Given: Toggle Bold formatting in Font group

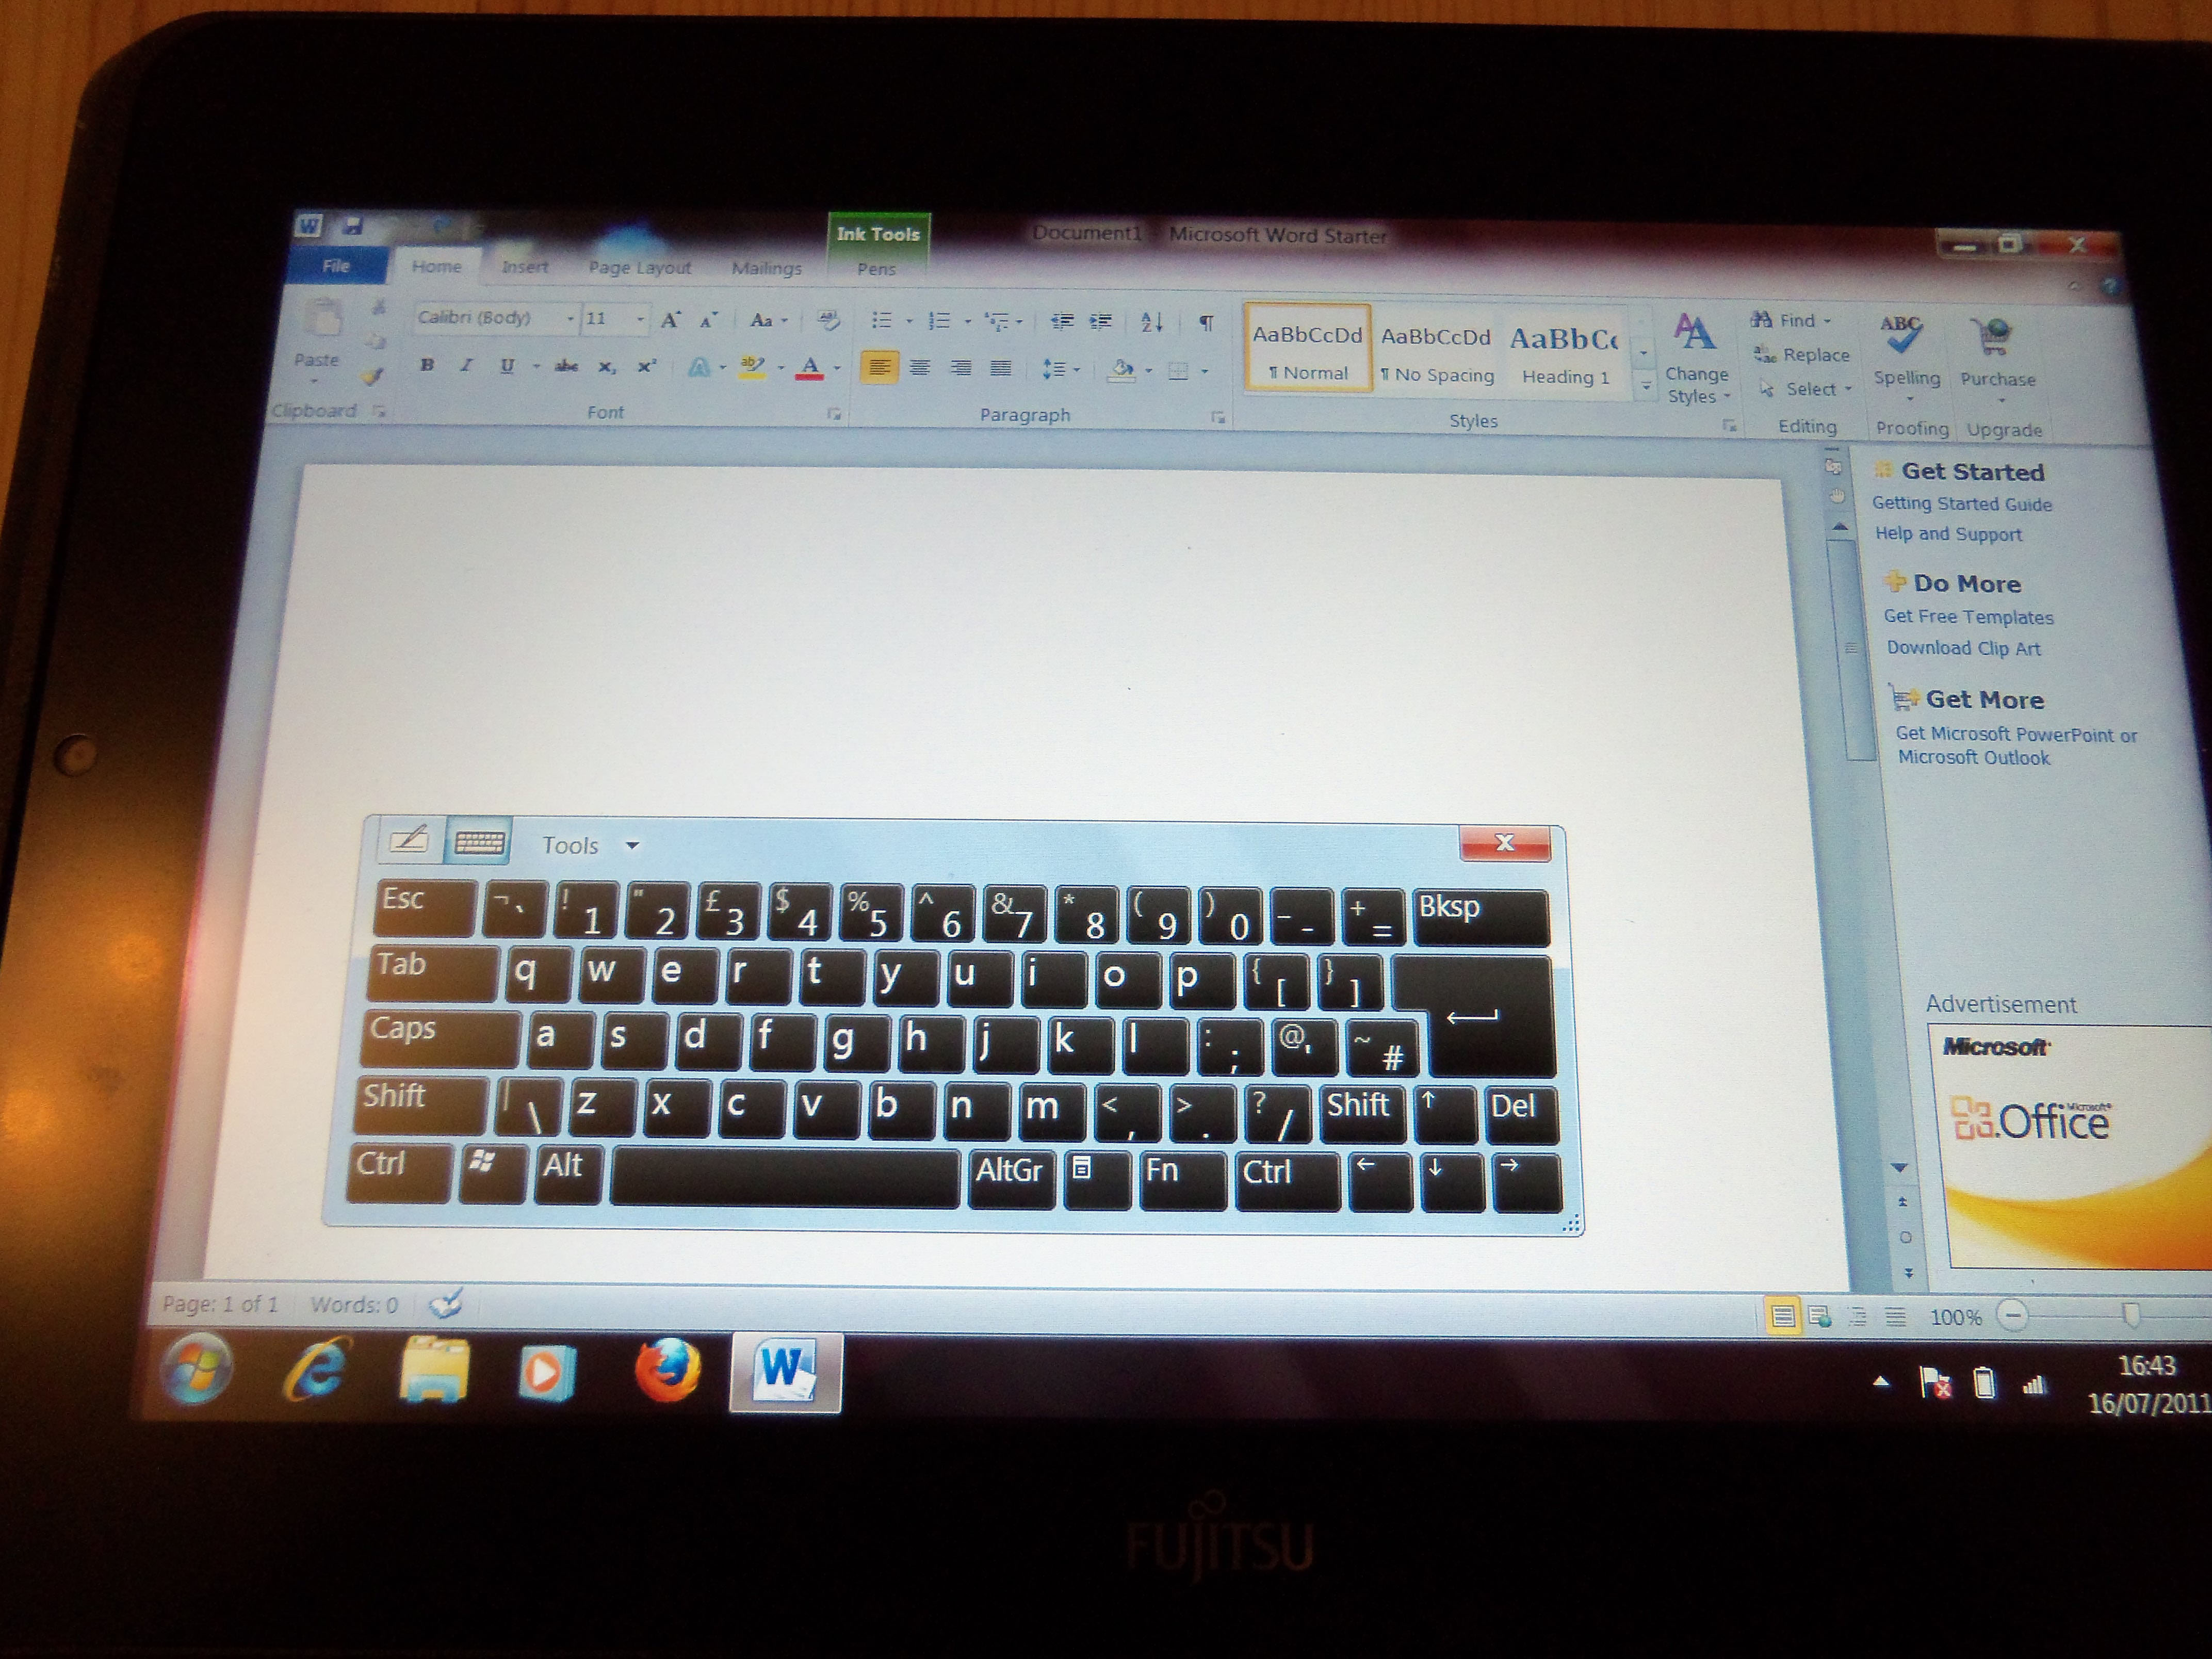Looking at the screenshot, I should [x=427, y=366].
